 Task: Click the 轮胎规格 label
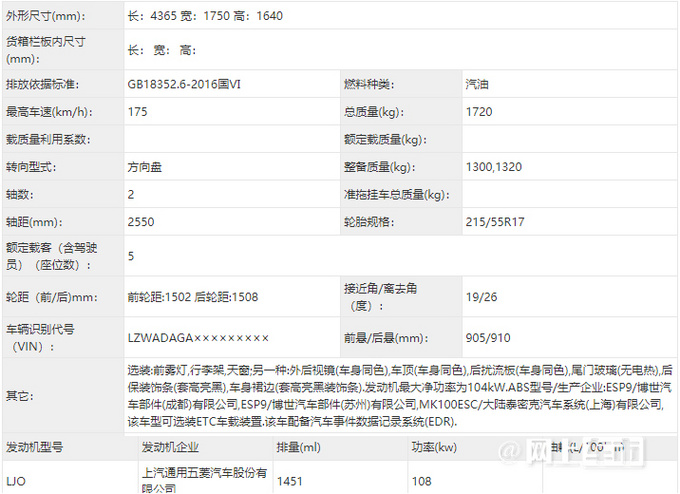[x=369, y=222]
